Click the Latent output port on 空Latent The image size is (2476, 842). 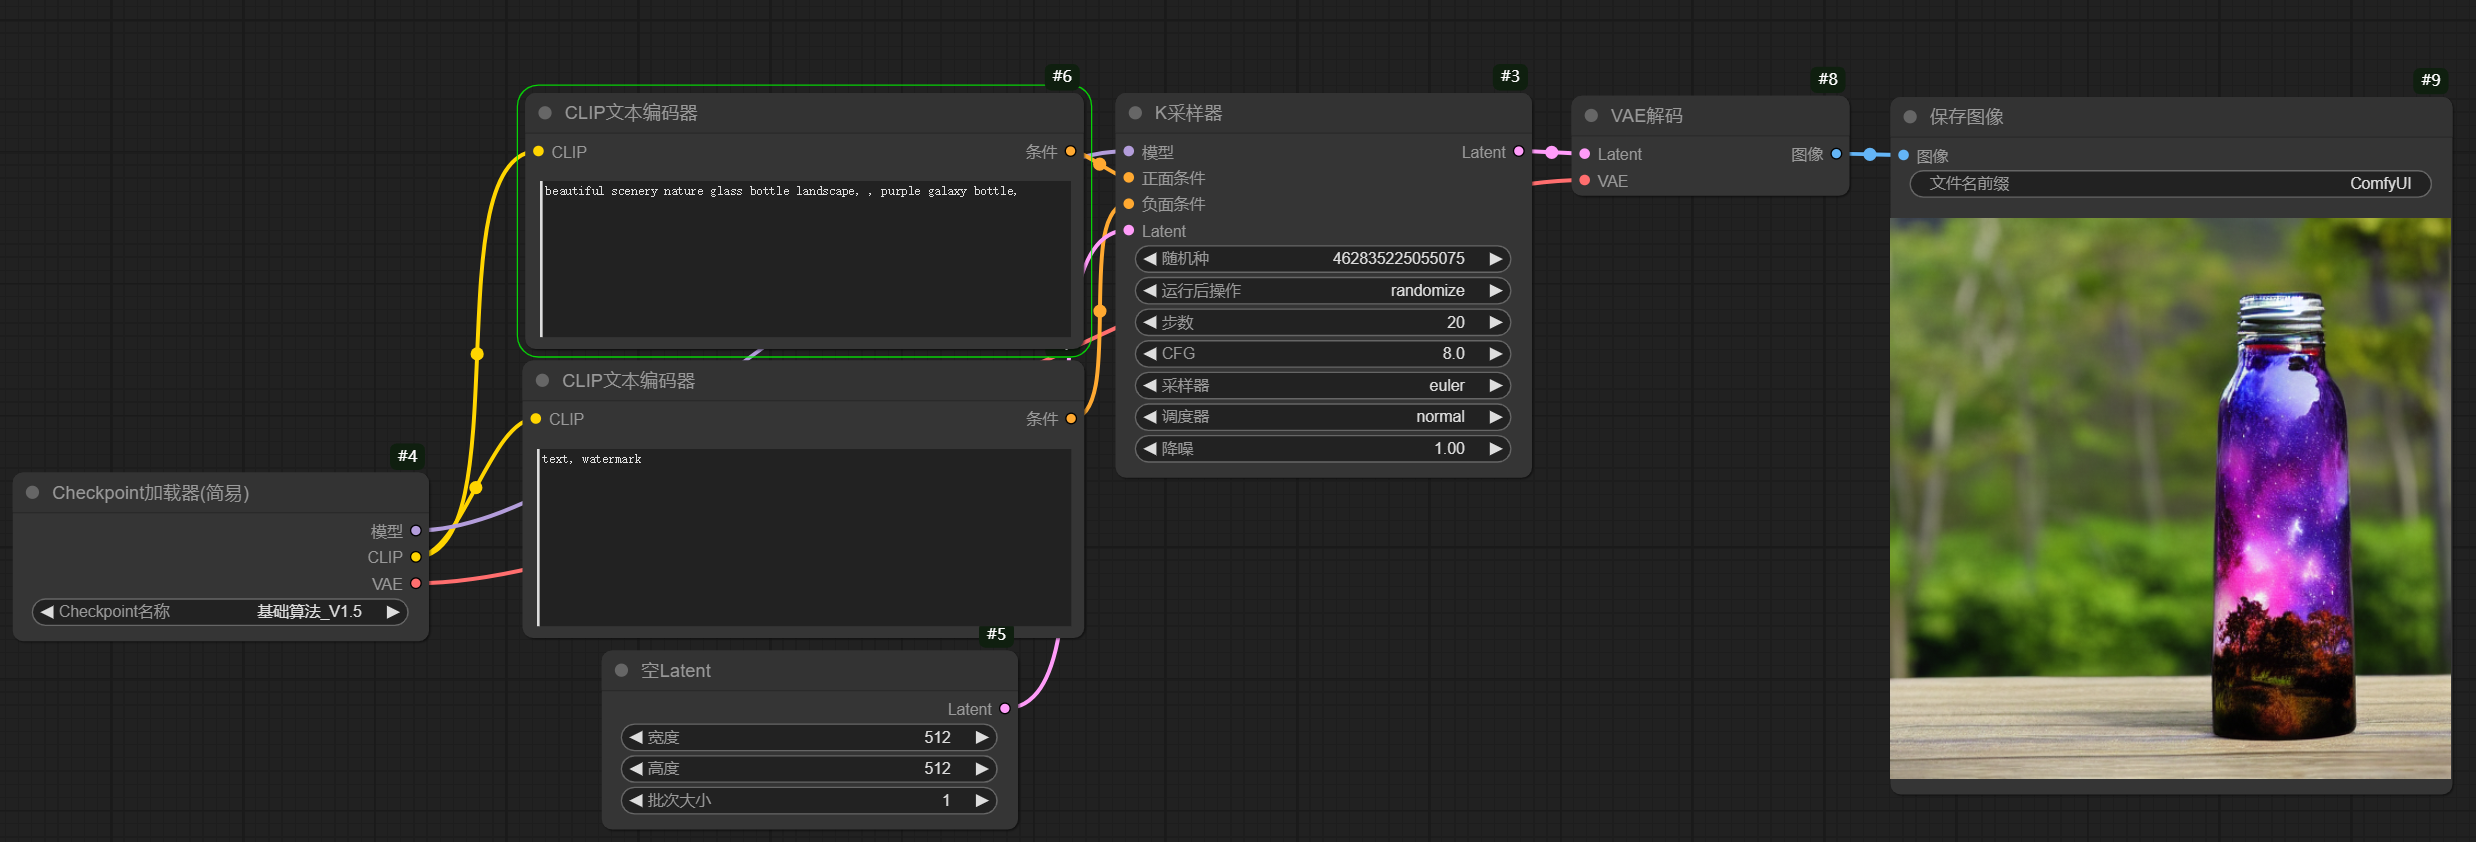tap(1005, 708)
